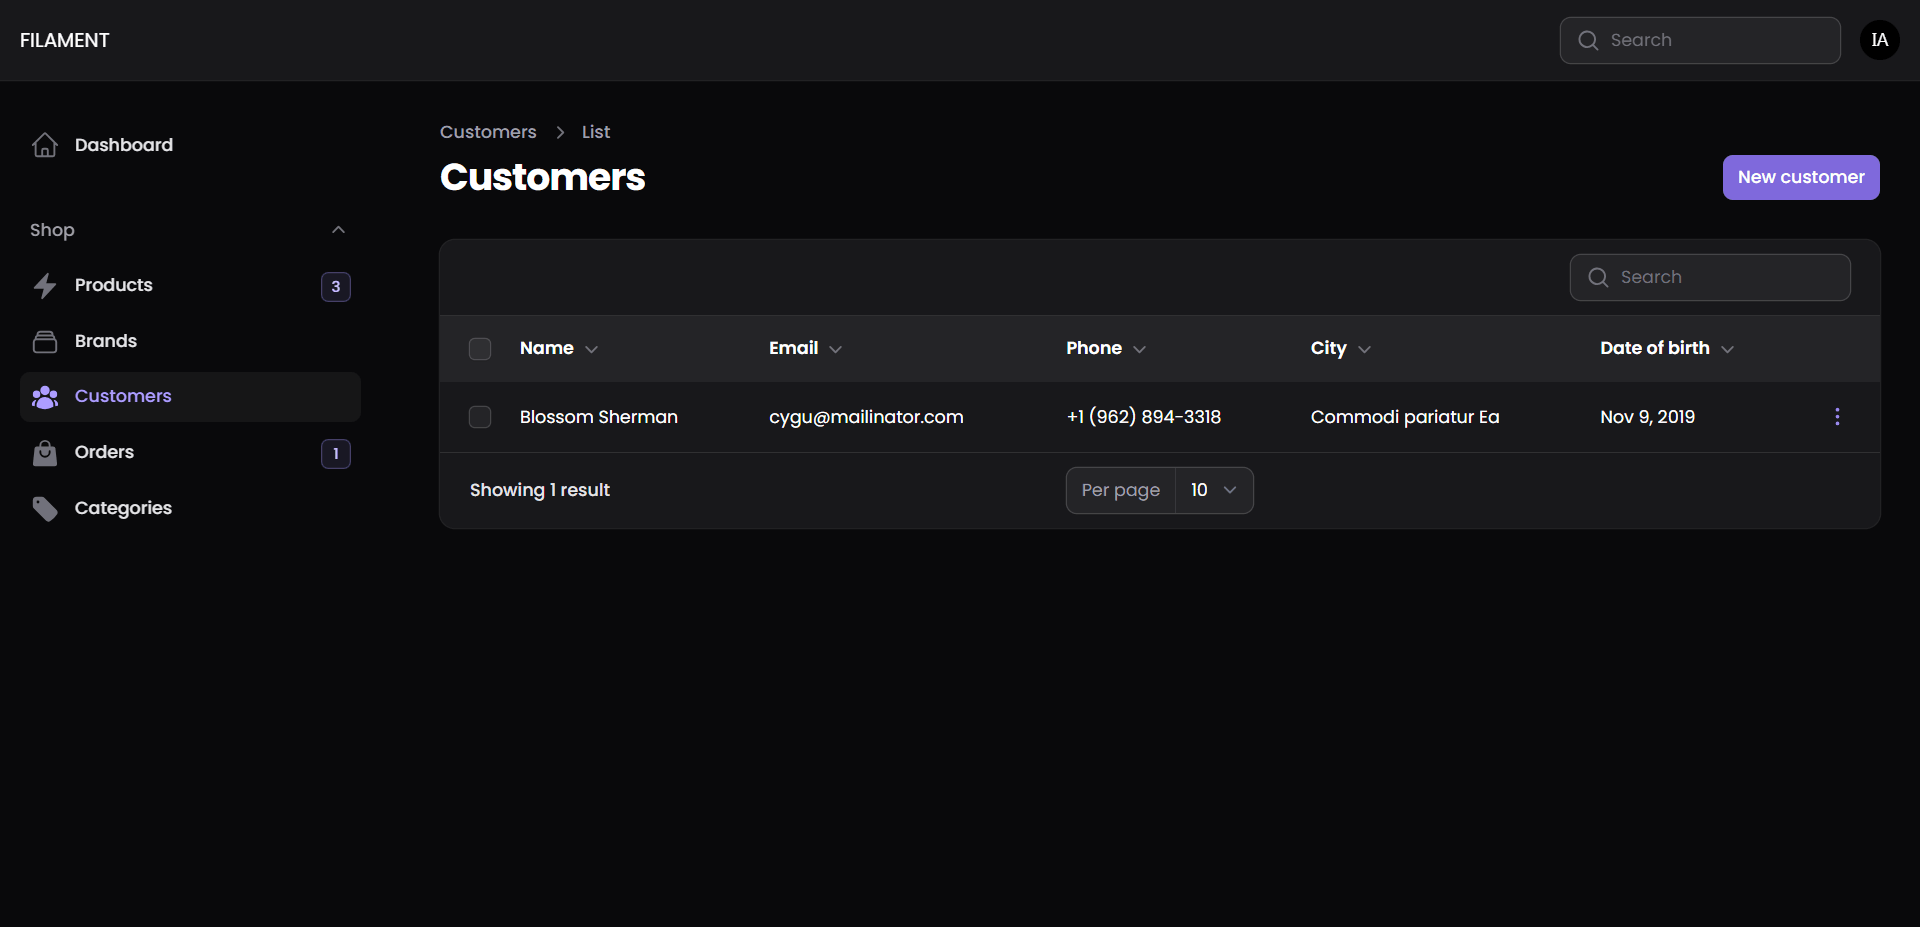Click the email cygu@mailinator.com
Viewport: 1920px width, 927px height.
tap(866, 417)
